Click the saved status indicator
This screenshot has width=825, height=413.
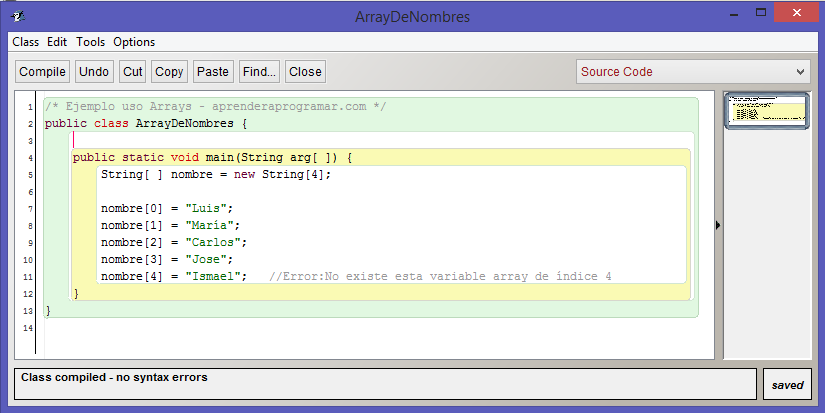(x=788, y=385)
